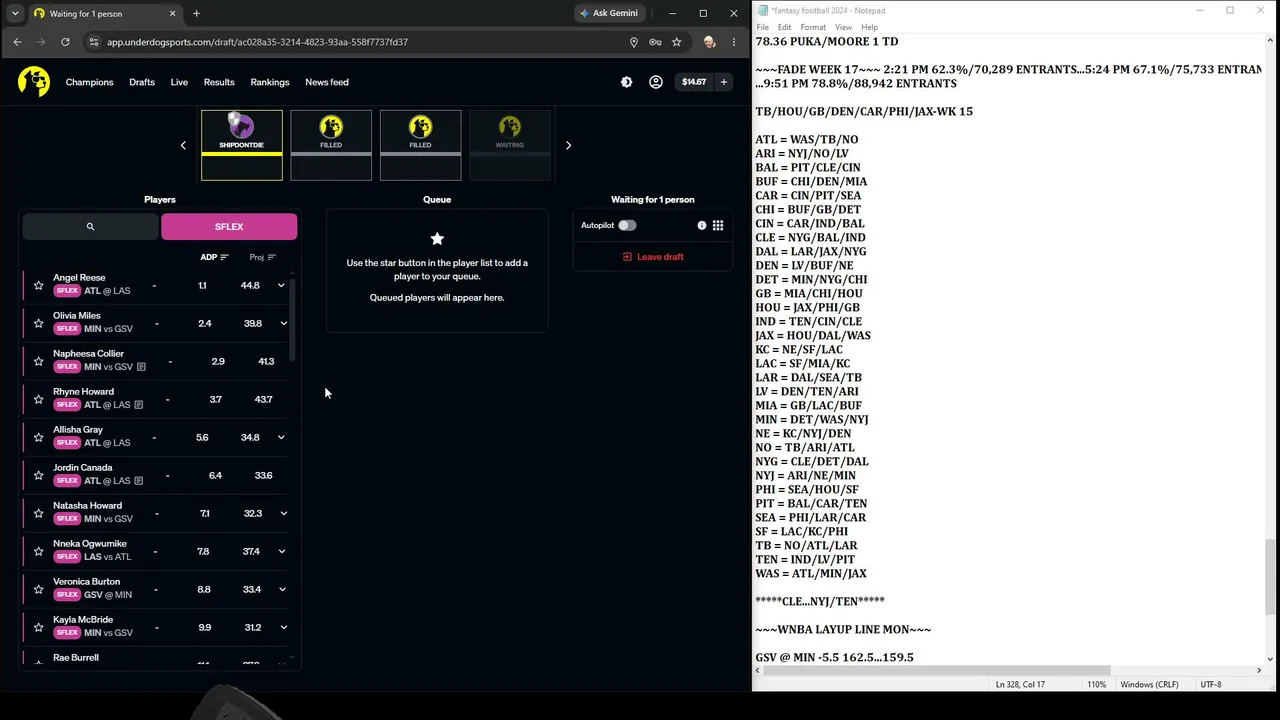1280x720 pixels.
Task: Expand Natasha Howard player details
Action: click(x=283, y=513)
